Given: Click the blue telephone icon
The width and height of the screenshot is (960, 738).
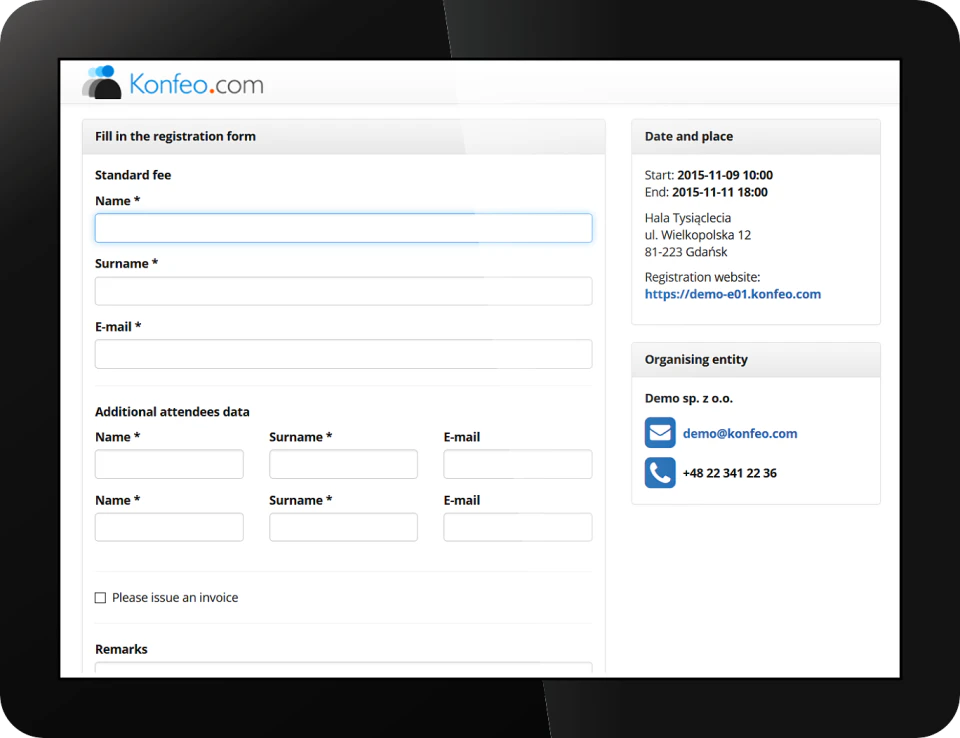Looking at the screenshot, I should point(659,472).
